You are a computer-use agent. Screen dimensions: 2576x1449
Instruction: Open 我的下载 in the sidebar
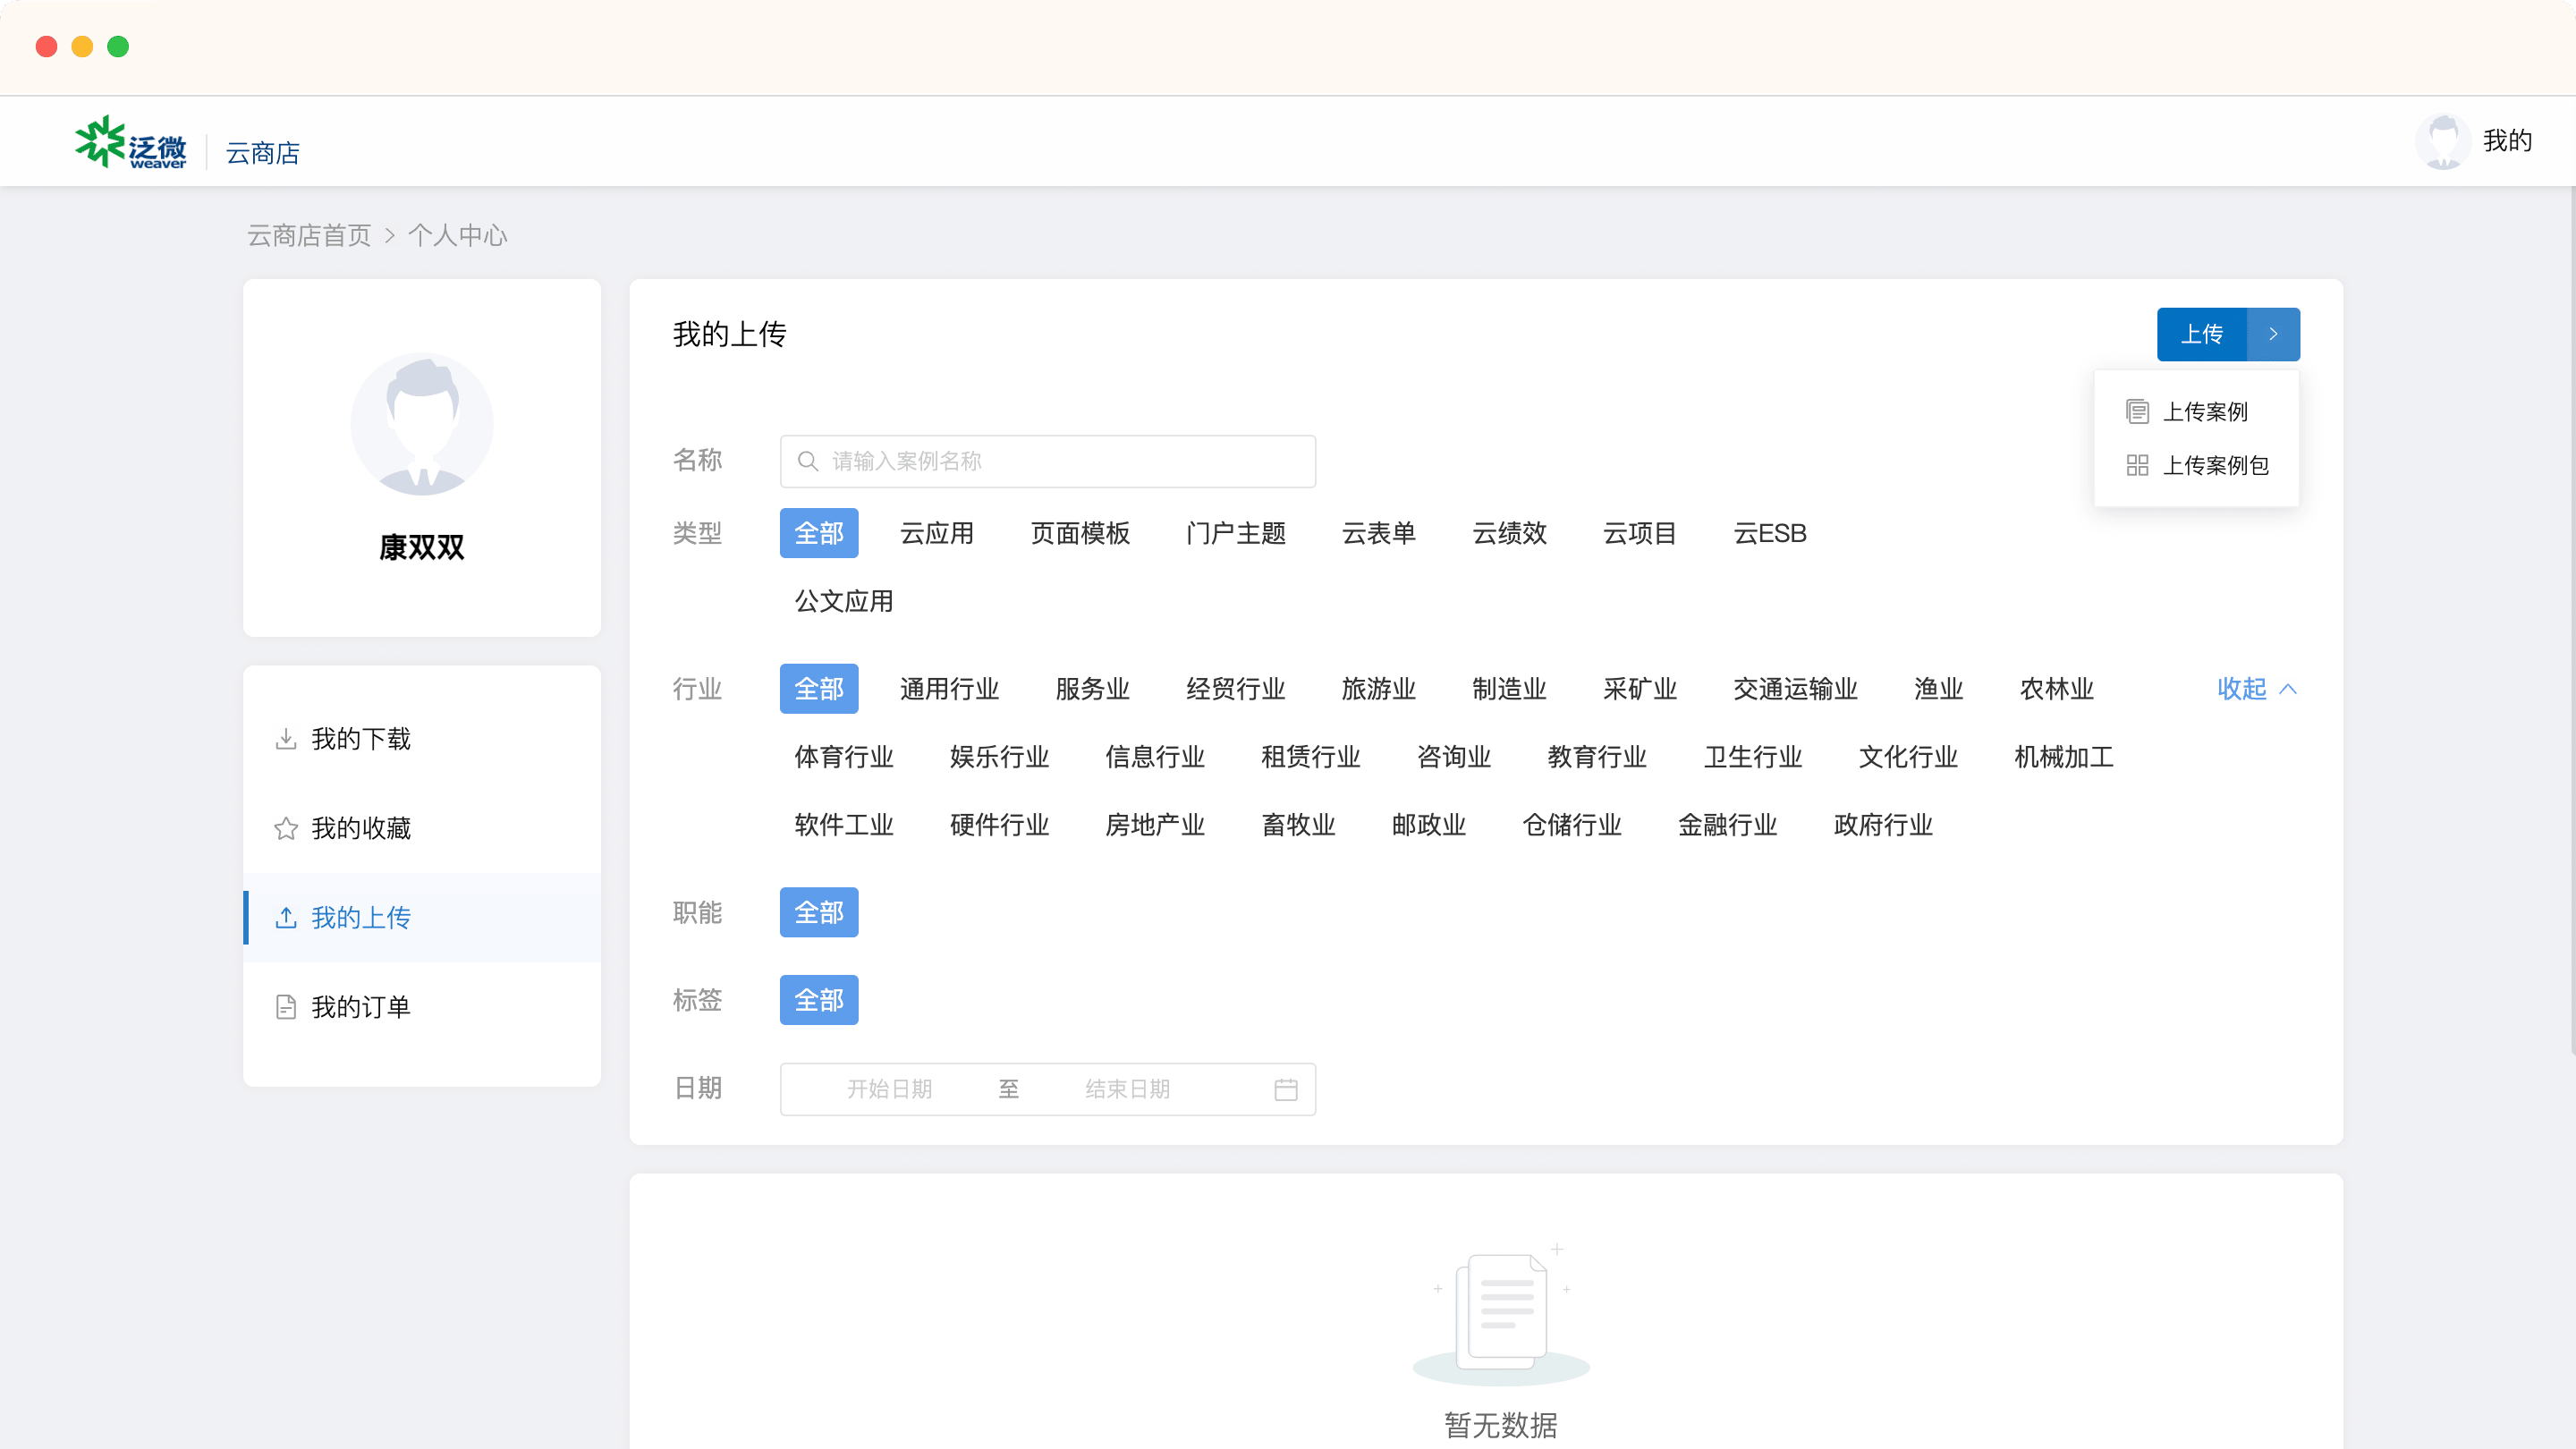pos(421,739)
